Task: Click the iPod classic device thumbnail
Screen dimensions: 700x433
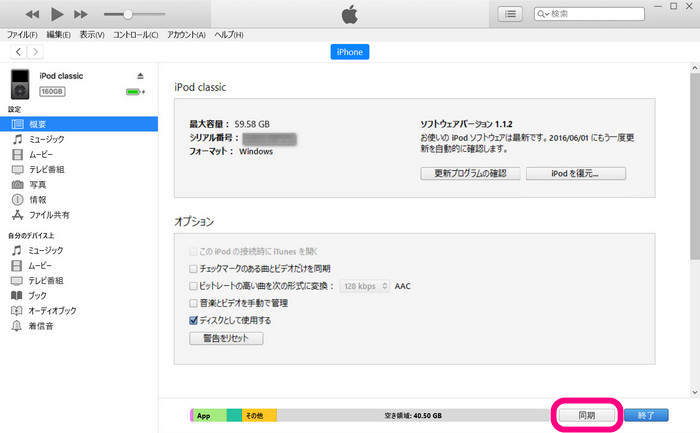Action: (x=20, y=84)
